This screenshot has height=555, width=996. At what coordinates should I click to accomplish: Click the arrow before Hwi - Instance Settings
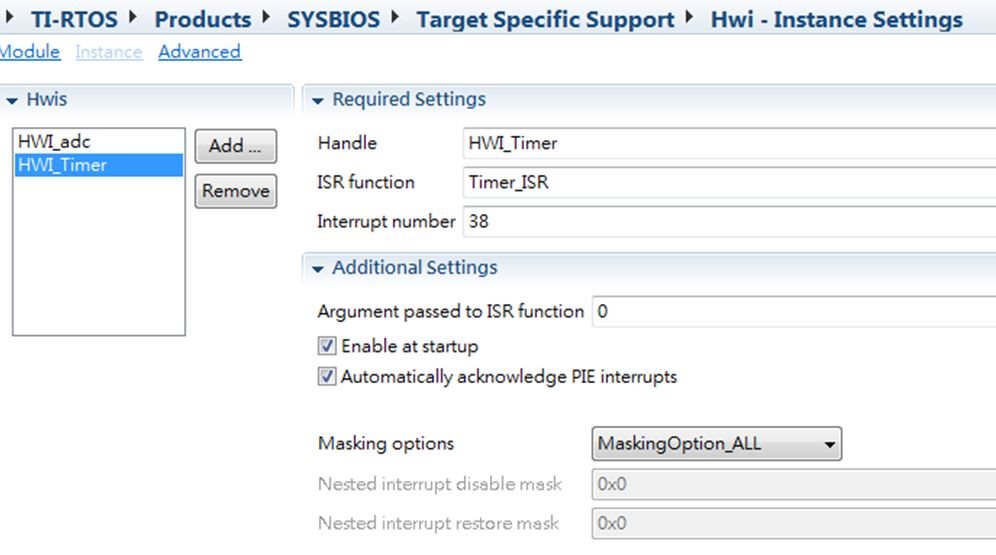click(689, 17)
